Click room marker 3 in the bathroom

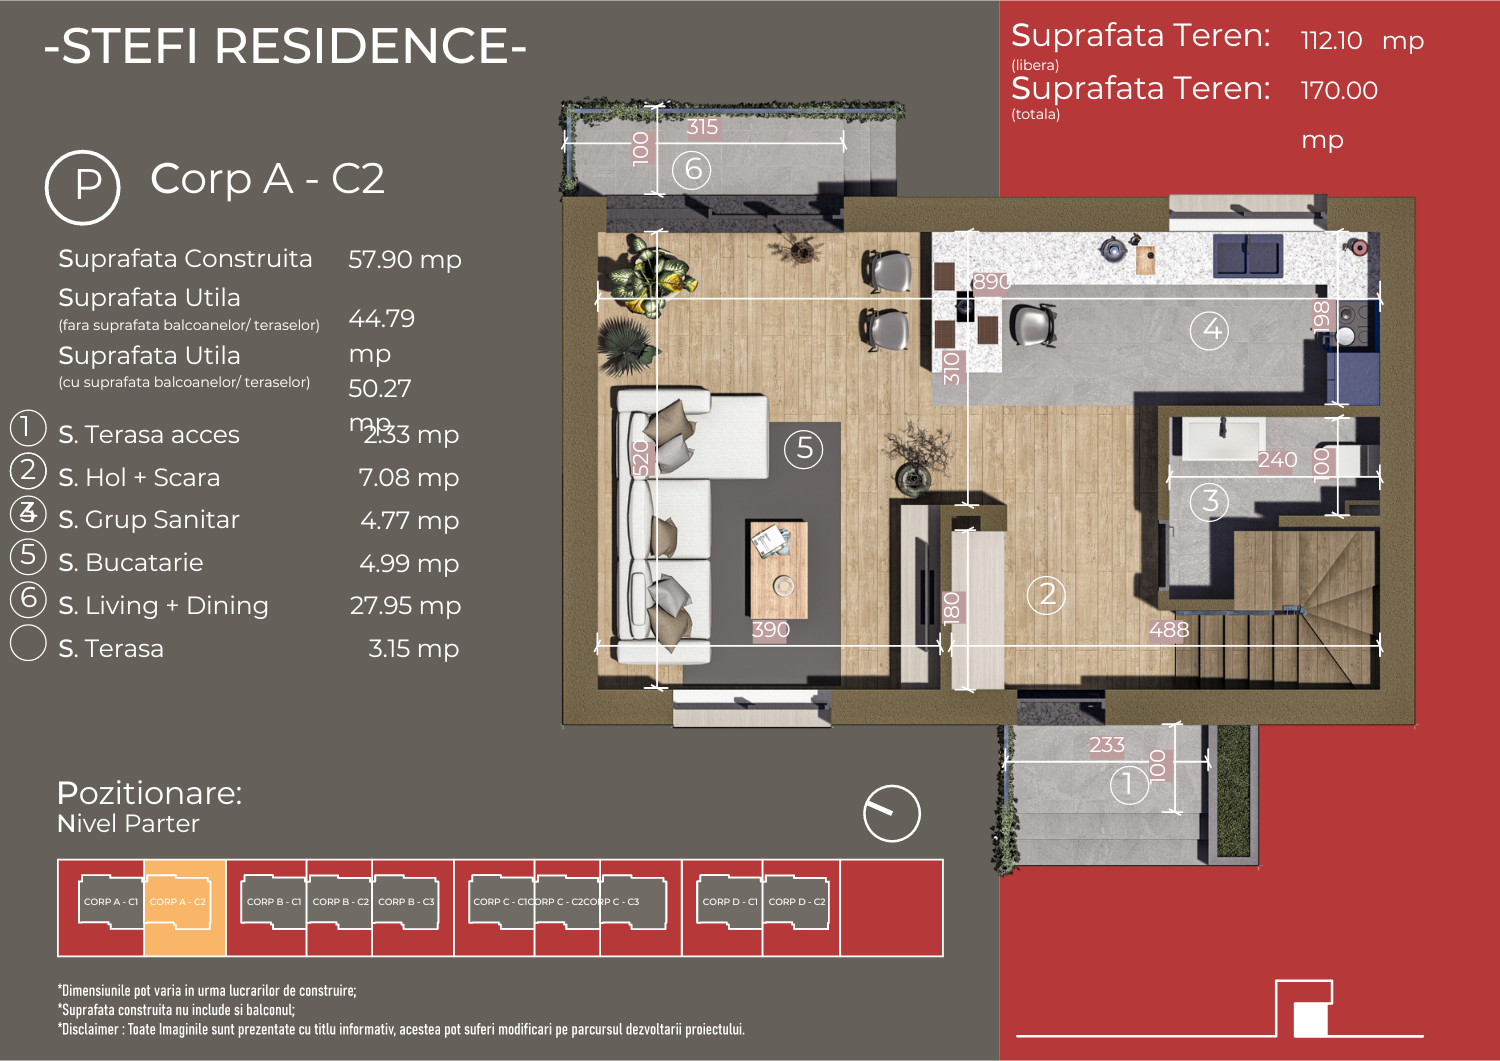(1210, 501)
